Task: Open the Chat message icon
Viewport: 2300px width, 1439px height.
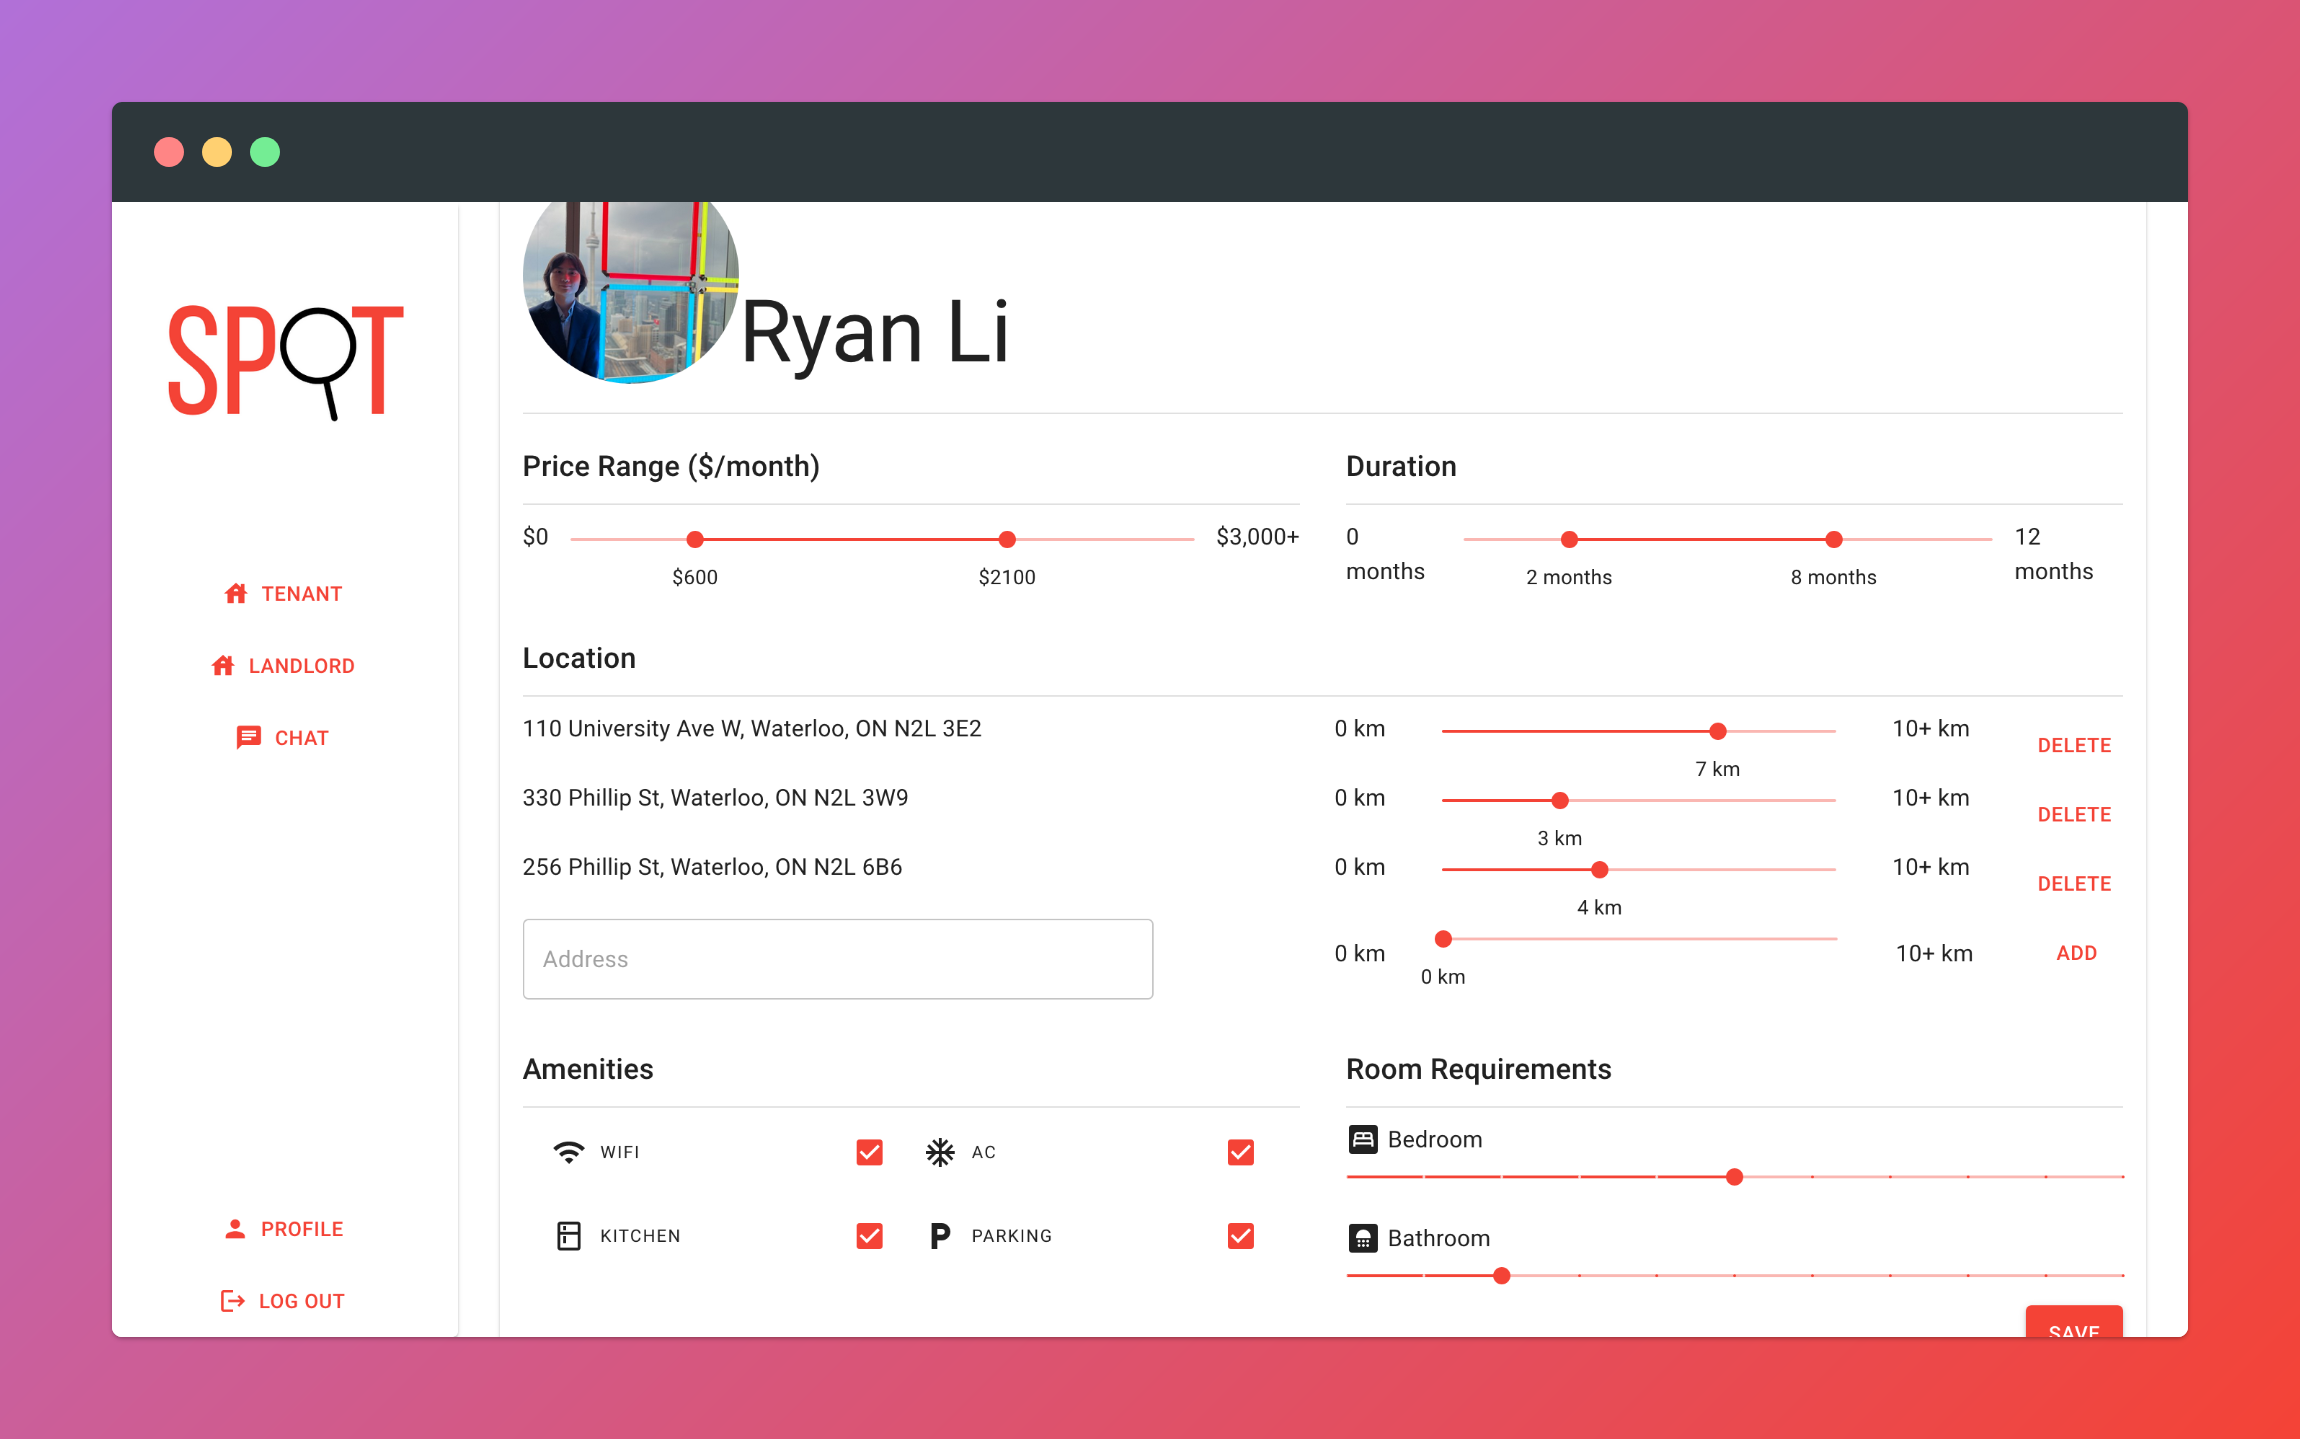Action: pos(248,738)
